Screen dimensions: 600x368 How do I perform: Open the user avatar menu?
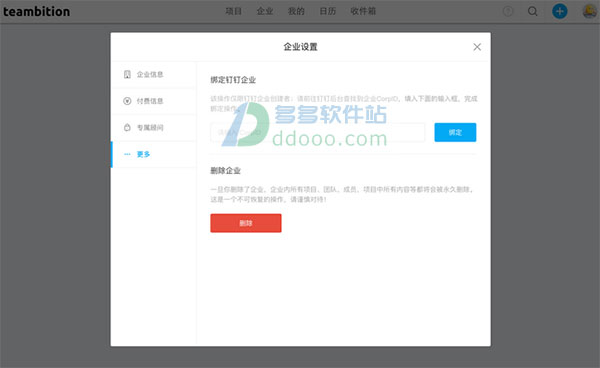[590, 11]
